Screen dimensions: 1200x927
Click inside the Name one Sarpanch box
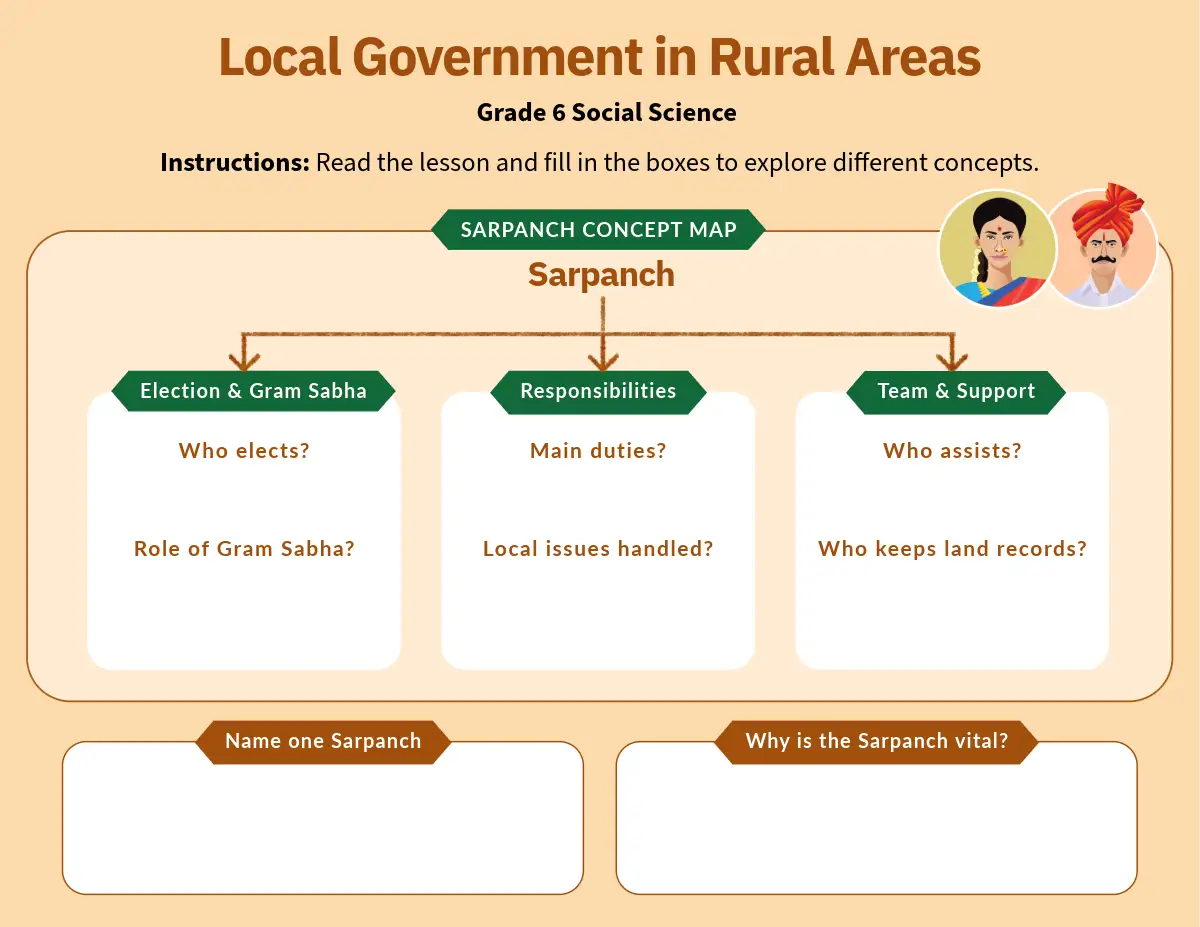322,830
